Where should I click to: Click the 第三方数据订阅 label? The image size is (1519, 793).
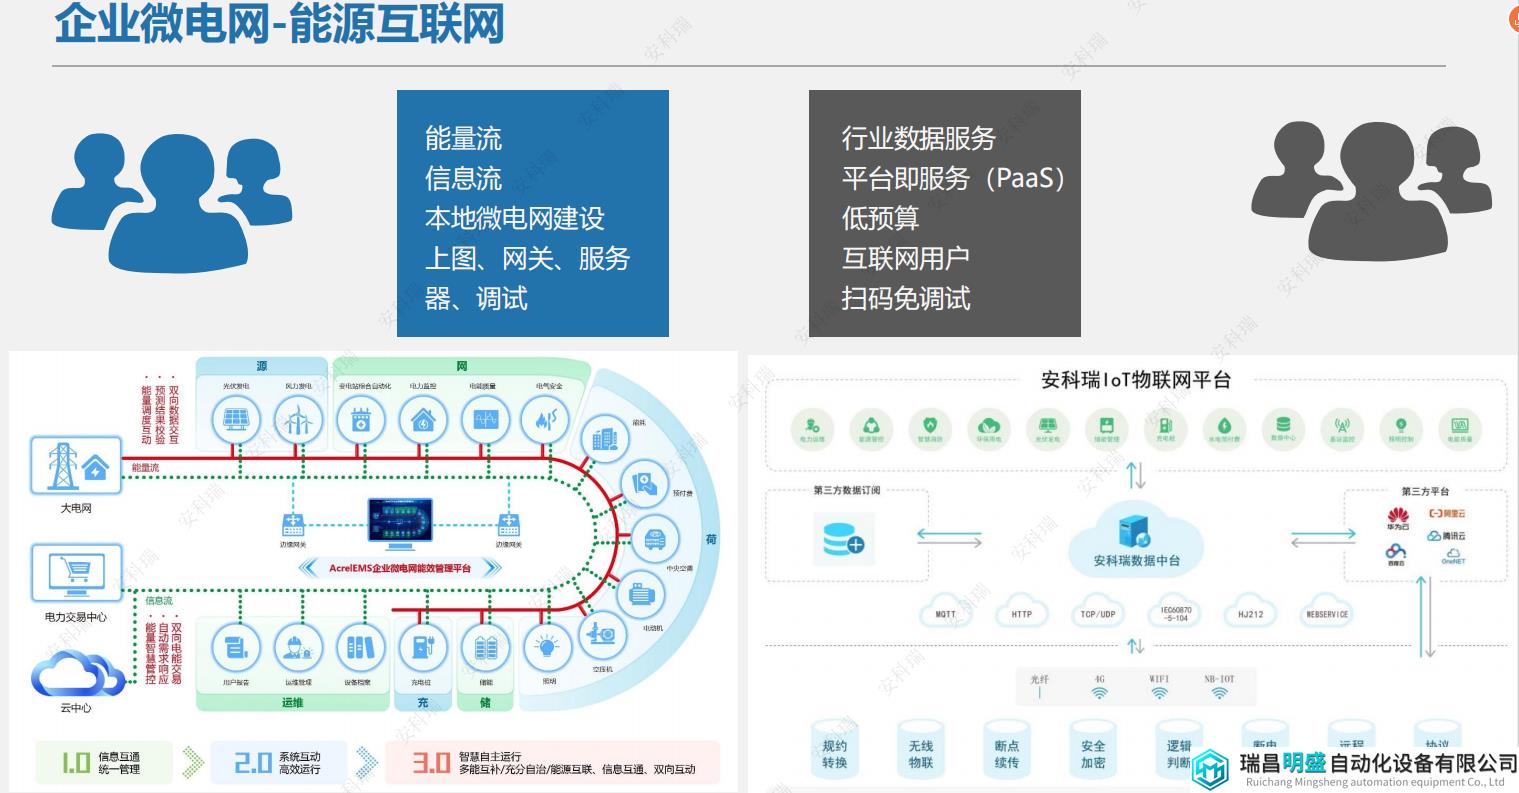[848, 490]
